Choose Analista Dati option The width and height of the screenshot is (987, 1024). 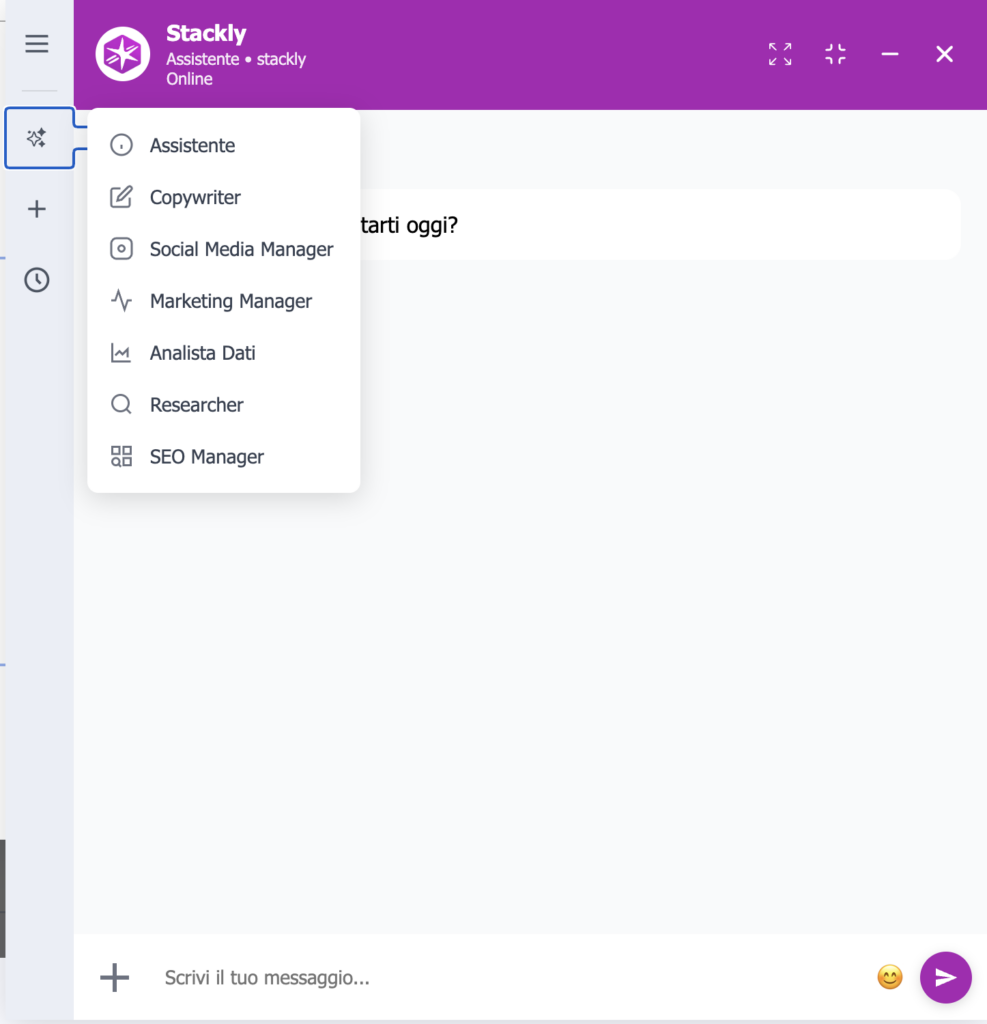223,353
